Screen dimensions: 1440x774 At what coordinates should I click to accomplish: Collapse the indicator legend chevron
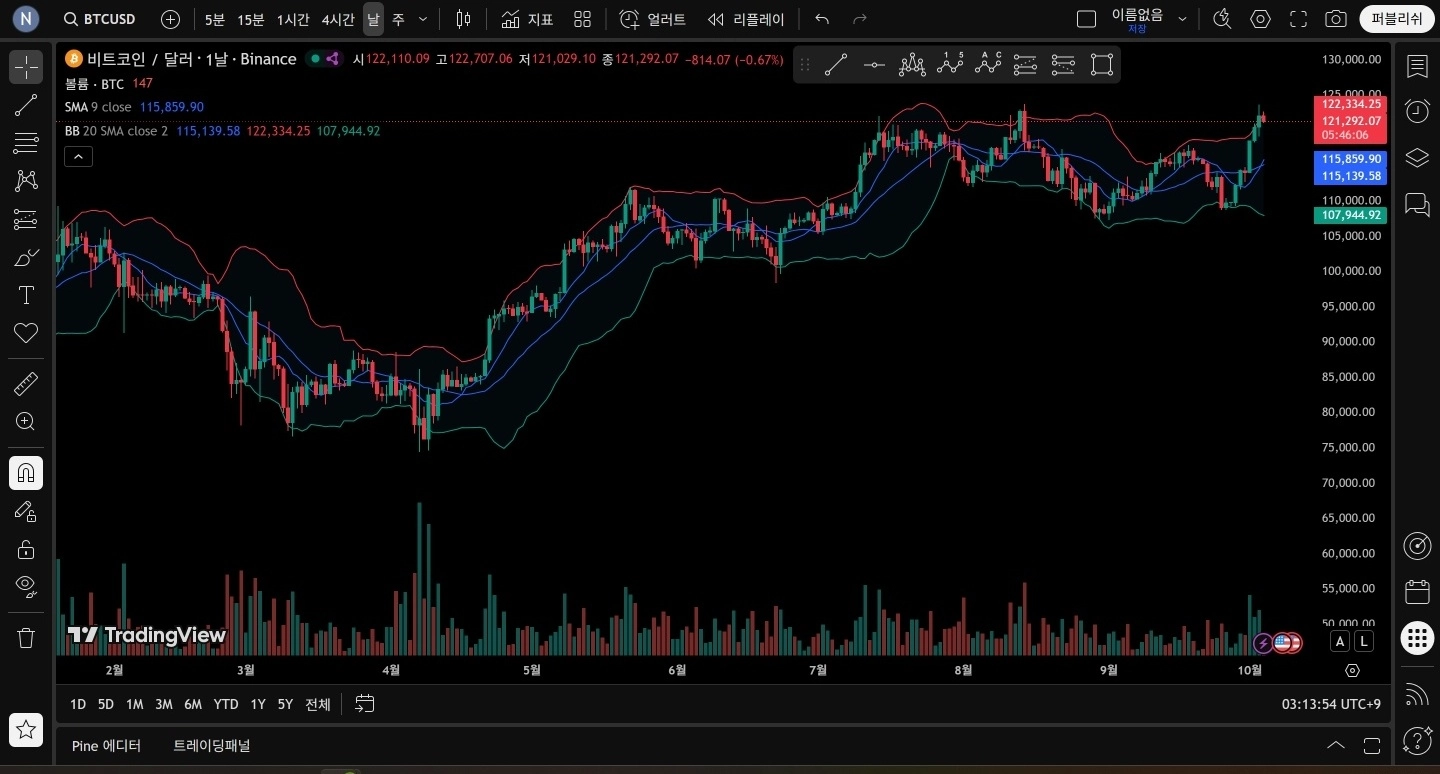(78, 156)
